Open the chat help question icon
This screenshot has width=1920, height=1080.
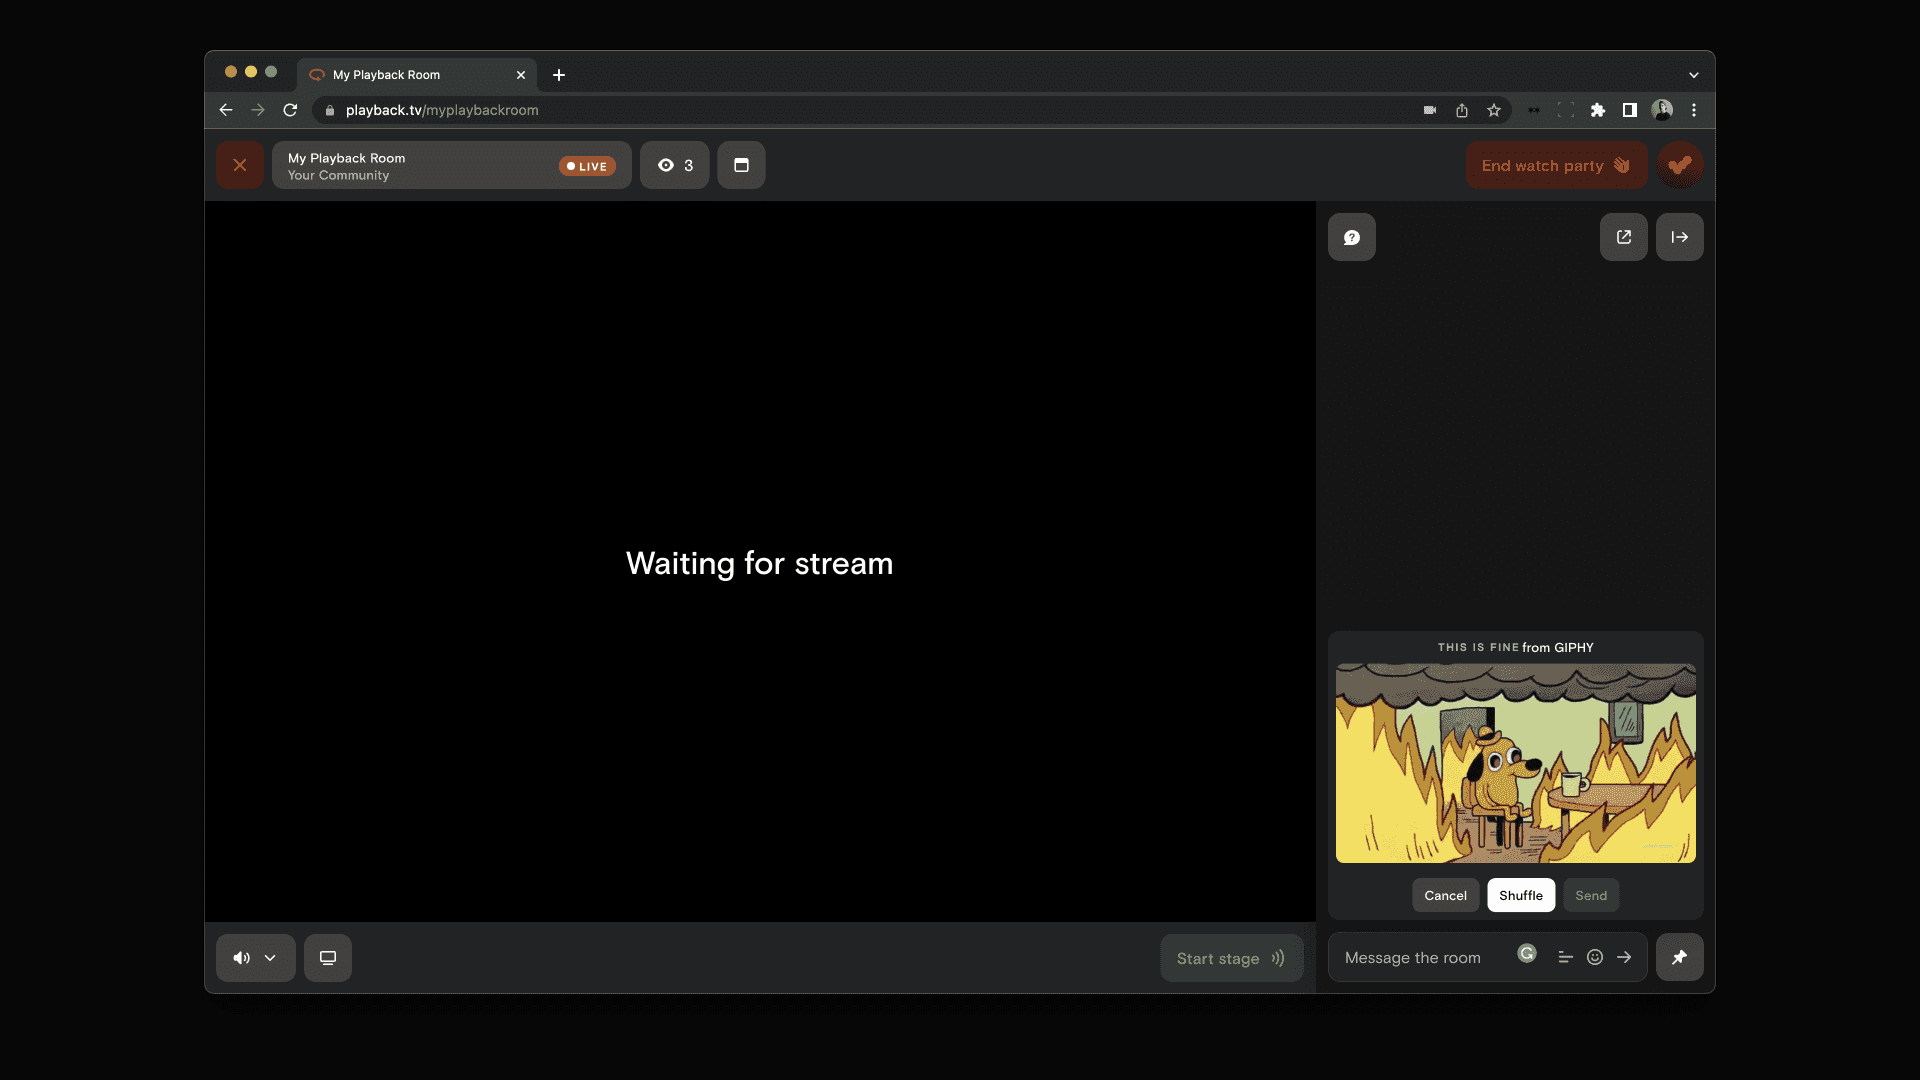(x=1352, y=237)
